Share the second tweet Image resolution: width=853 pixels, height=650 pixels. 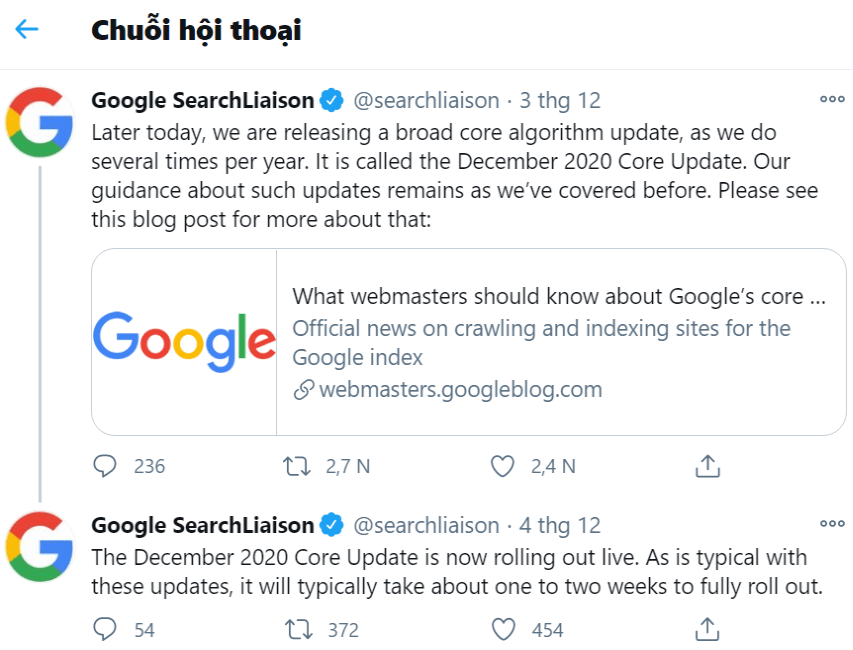pyautogui.click(x=707, y=630)
